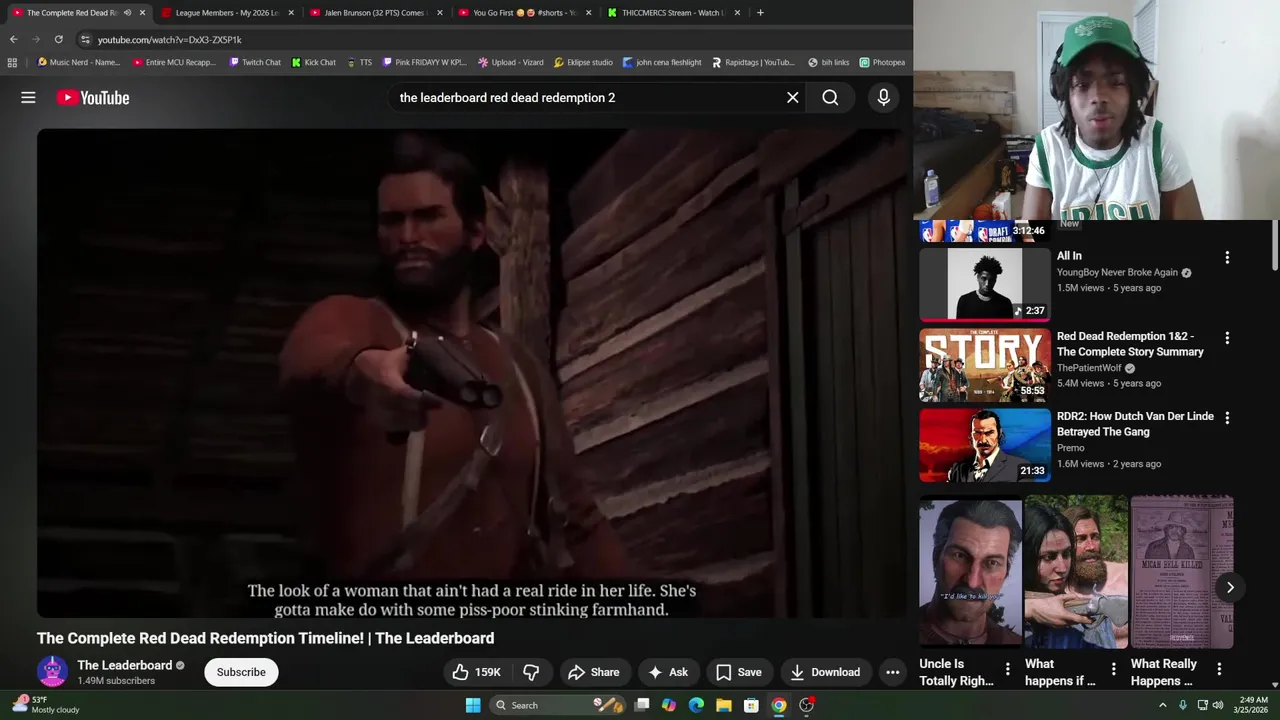The image size is (1280, 720).
Task: Open the Kick Chat bookmark
Action: 314,62
